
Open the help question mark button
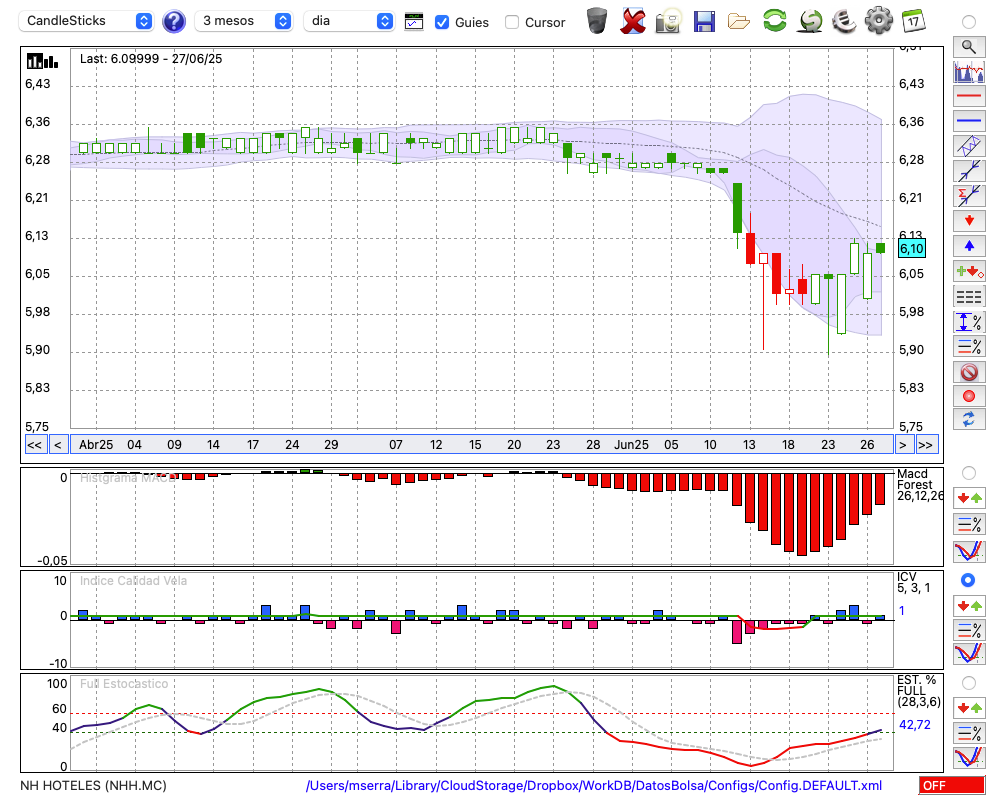tap(173, 22)
